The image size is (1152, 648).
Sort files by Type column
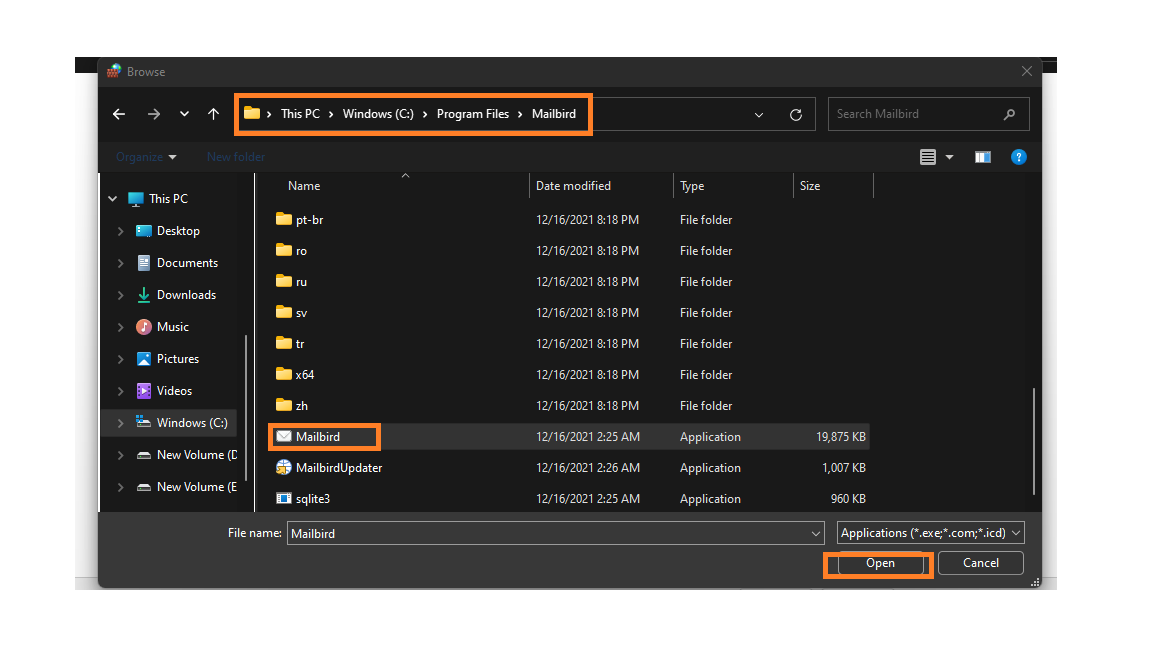(692, 186)
